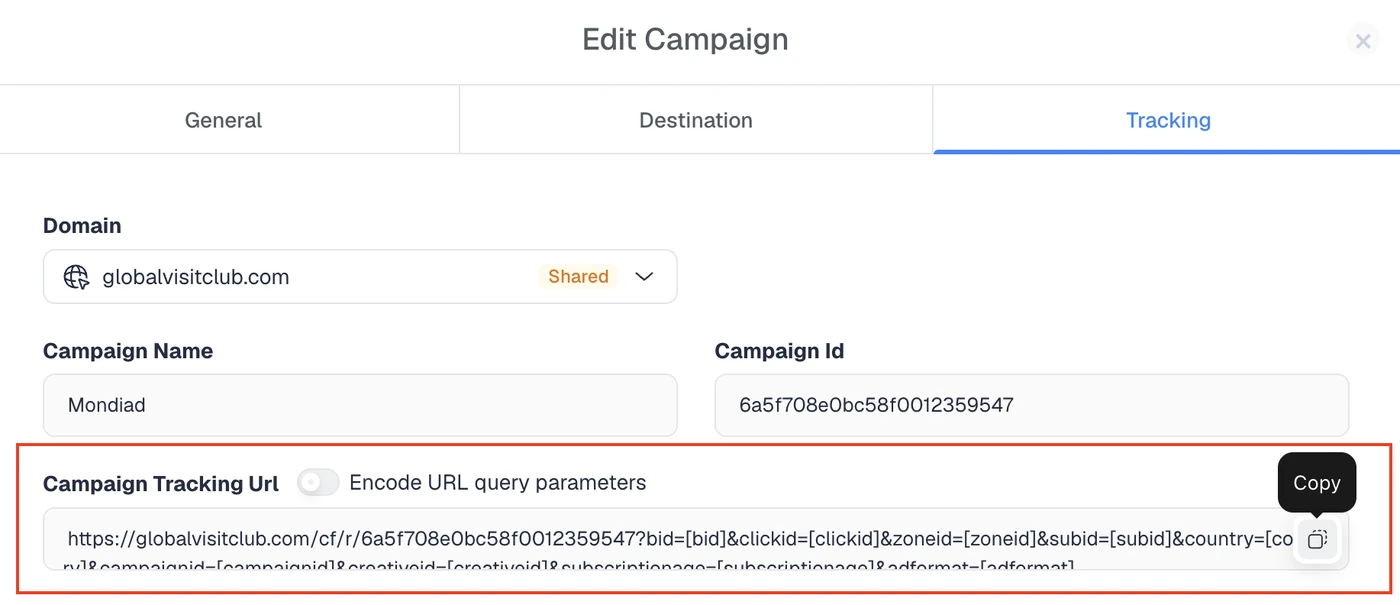The height and width of the screenshot is (605, 1400).
Task: Switch to the General tab
Action: (x=223, y=120)
